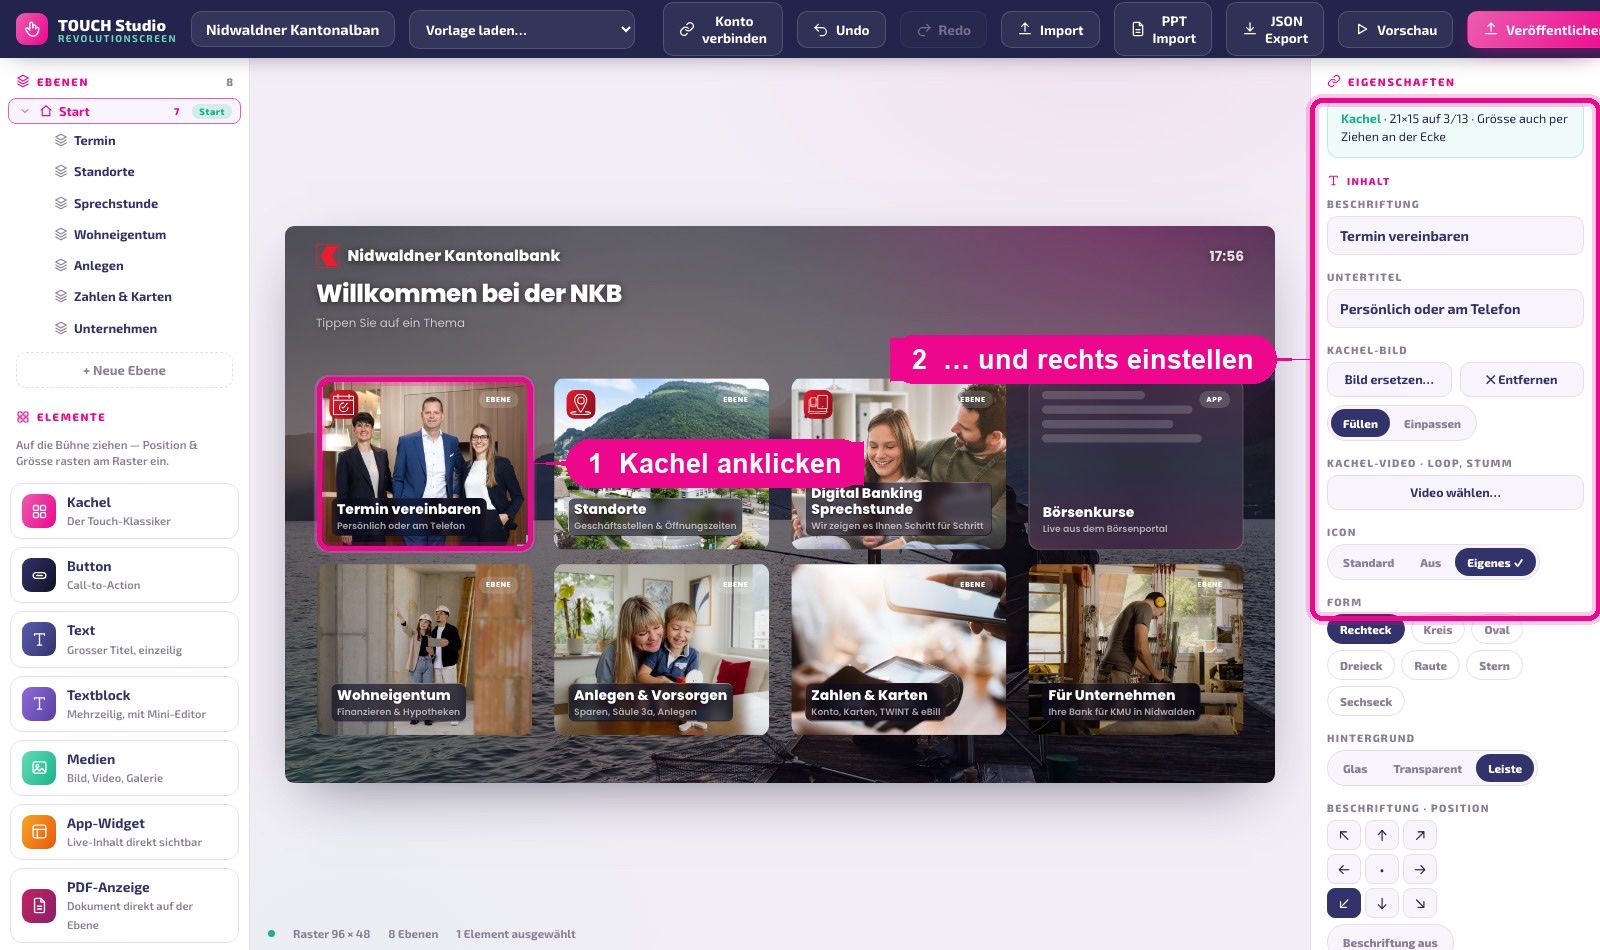Choose the Oval shape

click(x=1497, y=630)
